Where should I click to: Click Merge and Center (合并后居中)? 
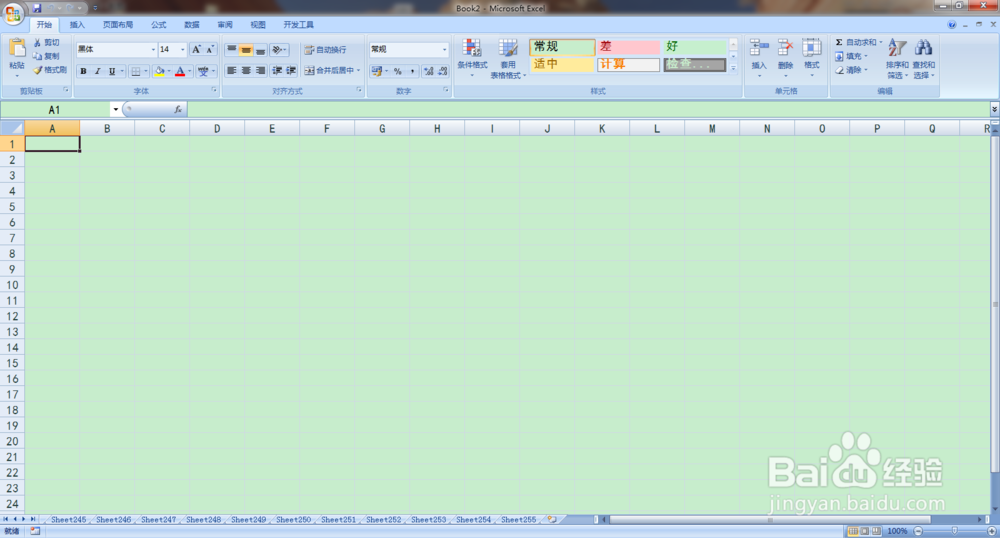329,70
